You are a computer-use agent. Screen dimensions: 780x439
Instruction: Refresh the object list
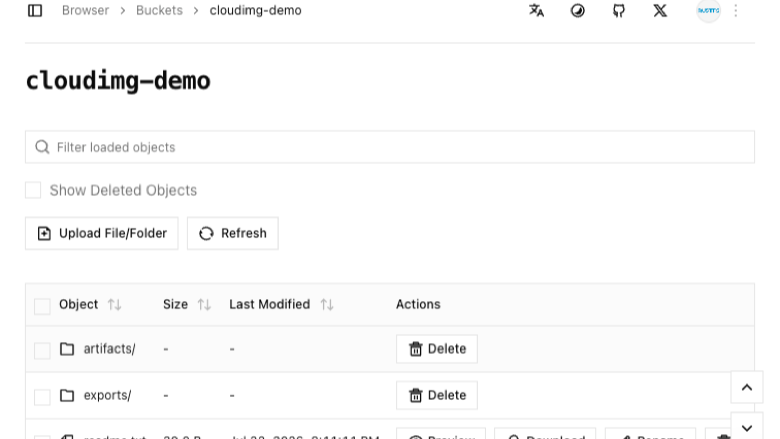point(233,233)
